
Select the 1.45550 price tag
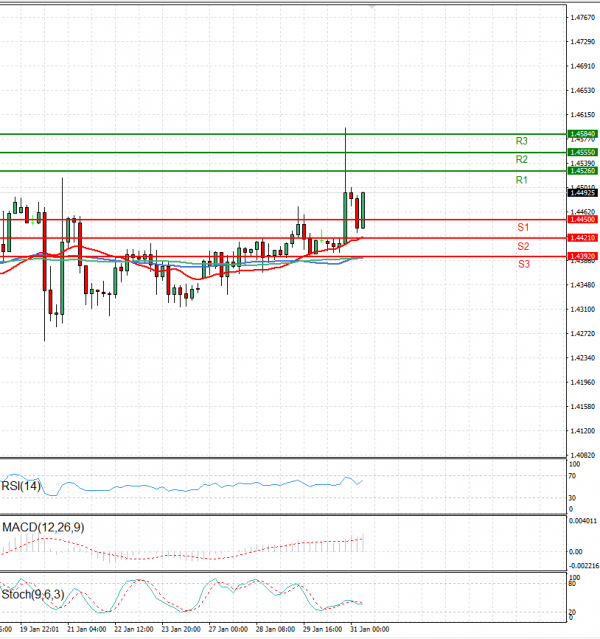point(582,152)
